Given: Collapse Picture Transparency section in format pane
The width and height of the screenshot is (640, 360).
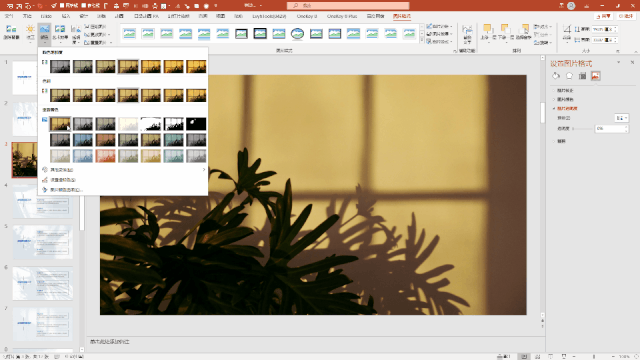Looking at the screenshot, I should (565, 109).
